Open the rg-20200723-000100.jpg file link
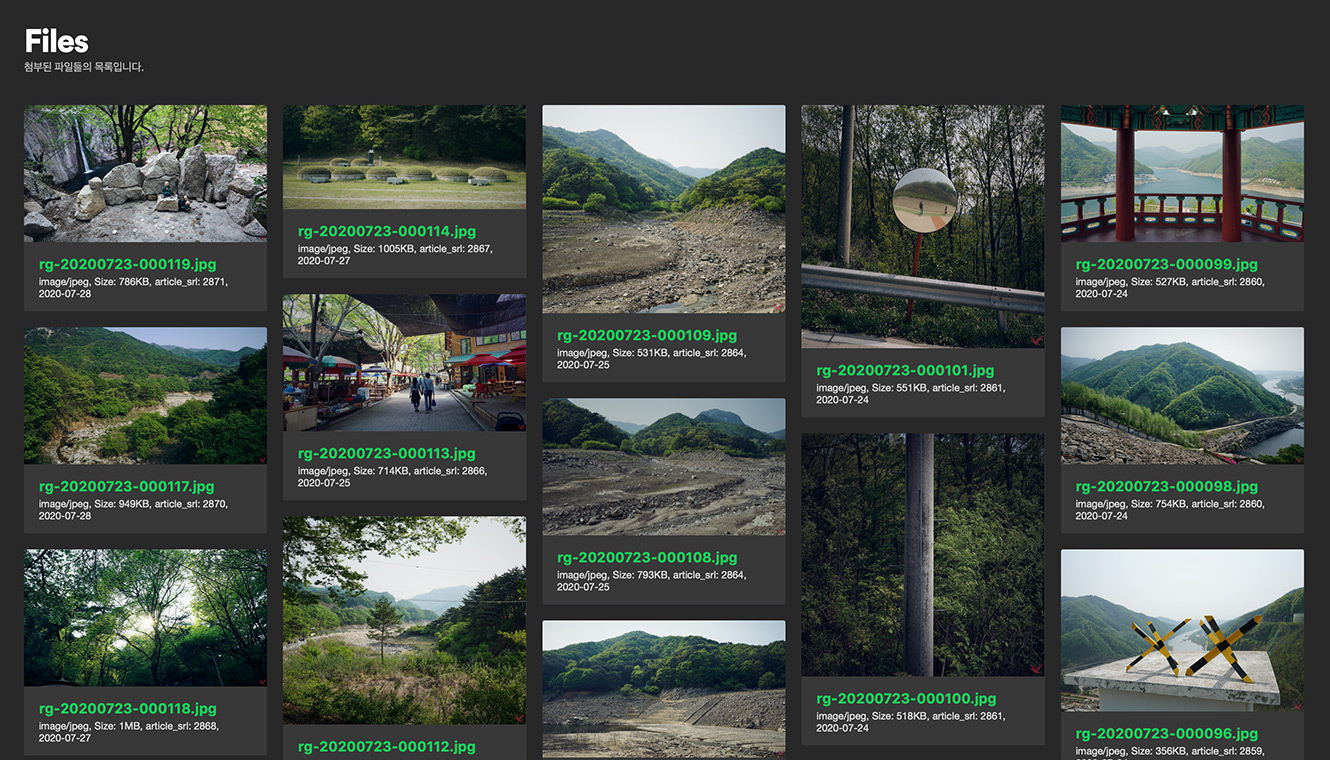Viewport: 1330px width, 760px height. tap(905, 699)
